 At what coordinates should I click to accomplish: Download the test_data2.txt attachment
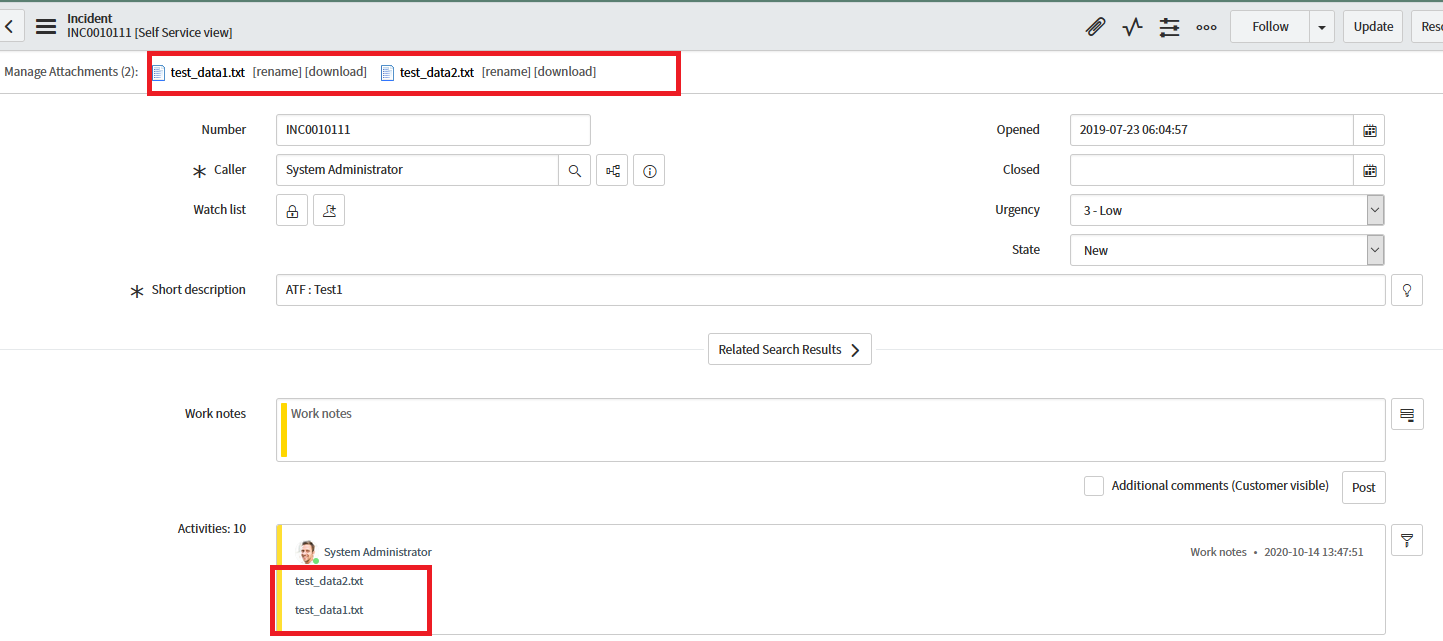565,71
